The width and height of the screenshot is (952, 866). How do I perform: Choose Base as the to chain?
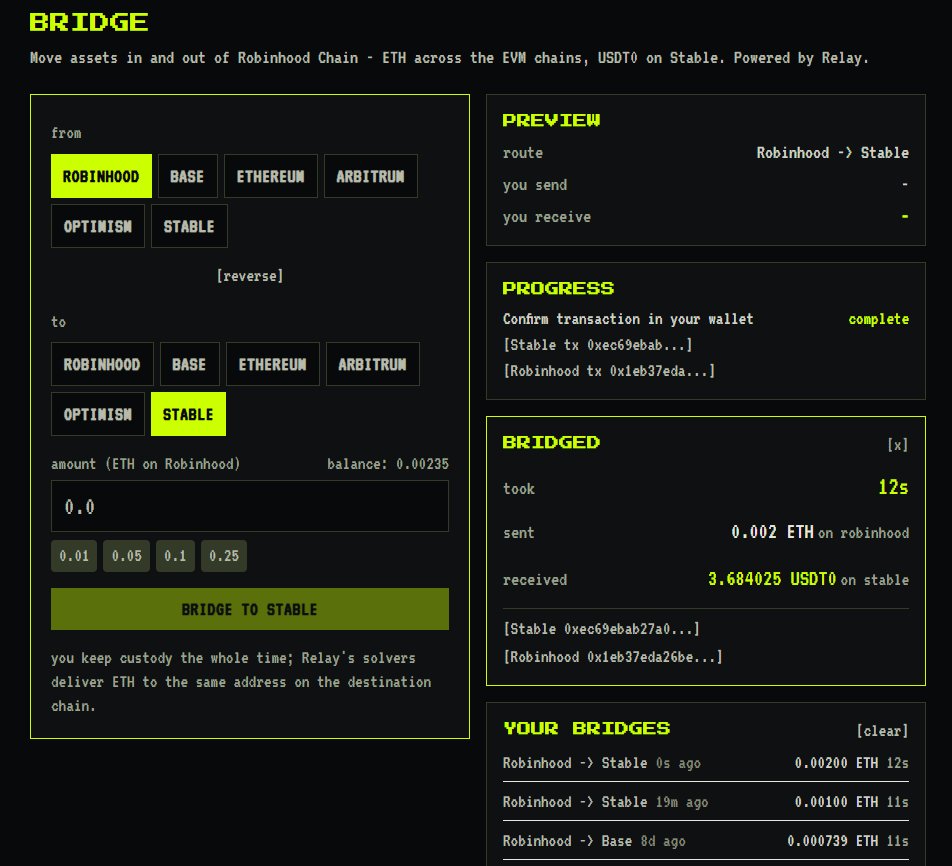click(x=189, y=364)
